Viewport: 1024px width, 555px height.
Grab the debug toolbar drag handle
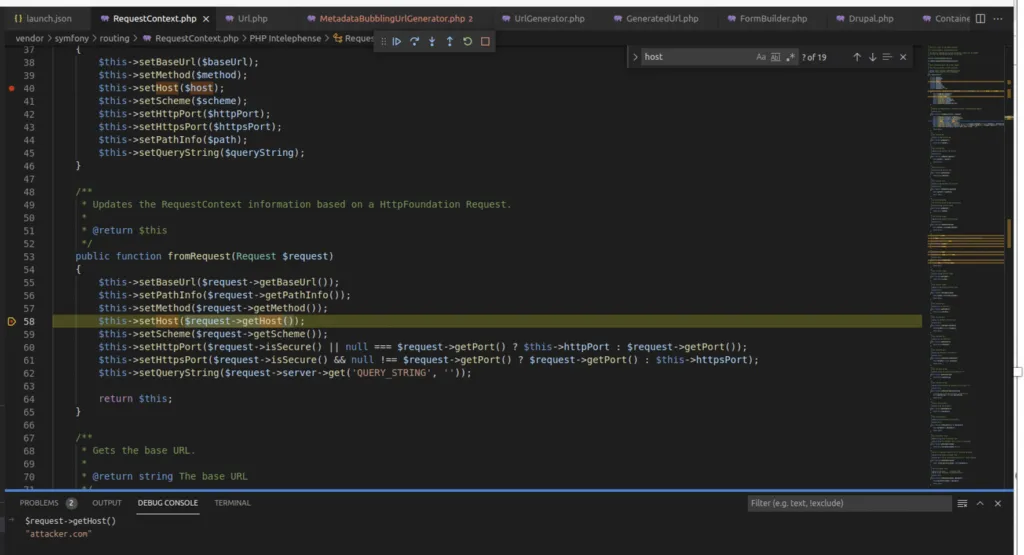point(383,41)
